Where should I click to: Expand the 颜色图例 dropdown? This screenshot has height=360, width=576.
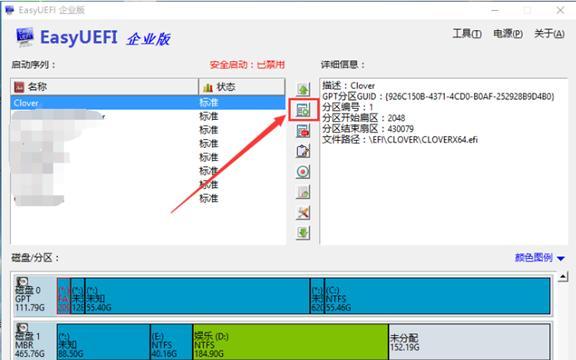(x=539, y=258)
